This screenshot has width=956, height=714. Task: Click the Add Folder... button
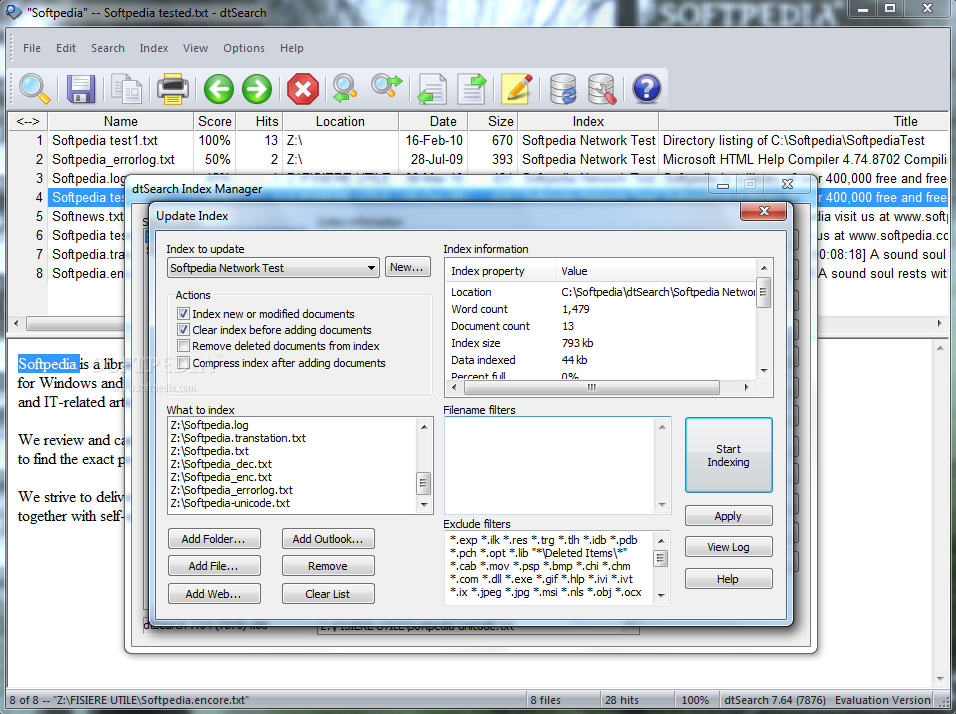click(x=214, y=539)
